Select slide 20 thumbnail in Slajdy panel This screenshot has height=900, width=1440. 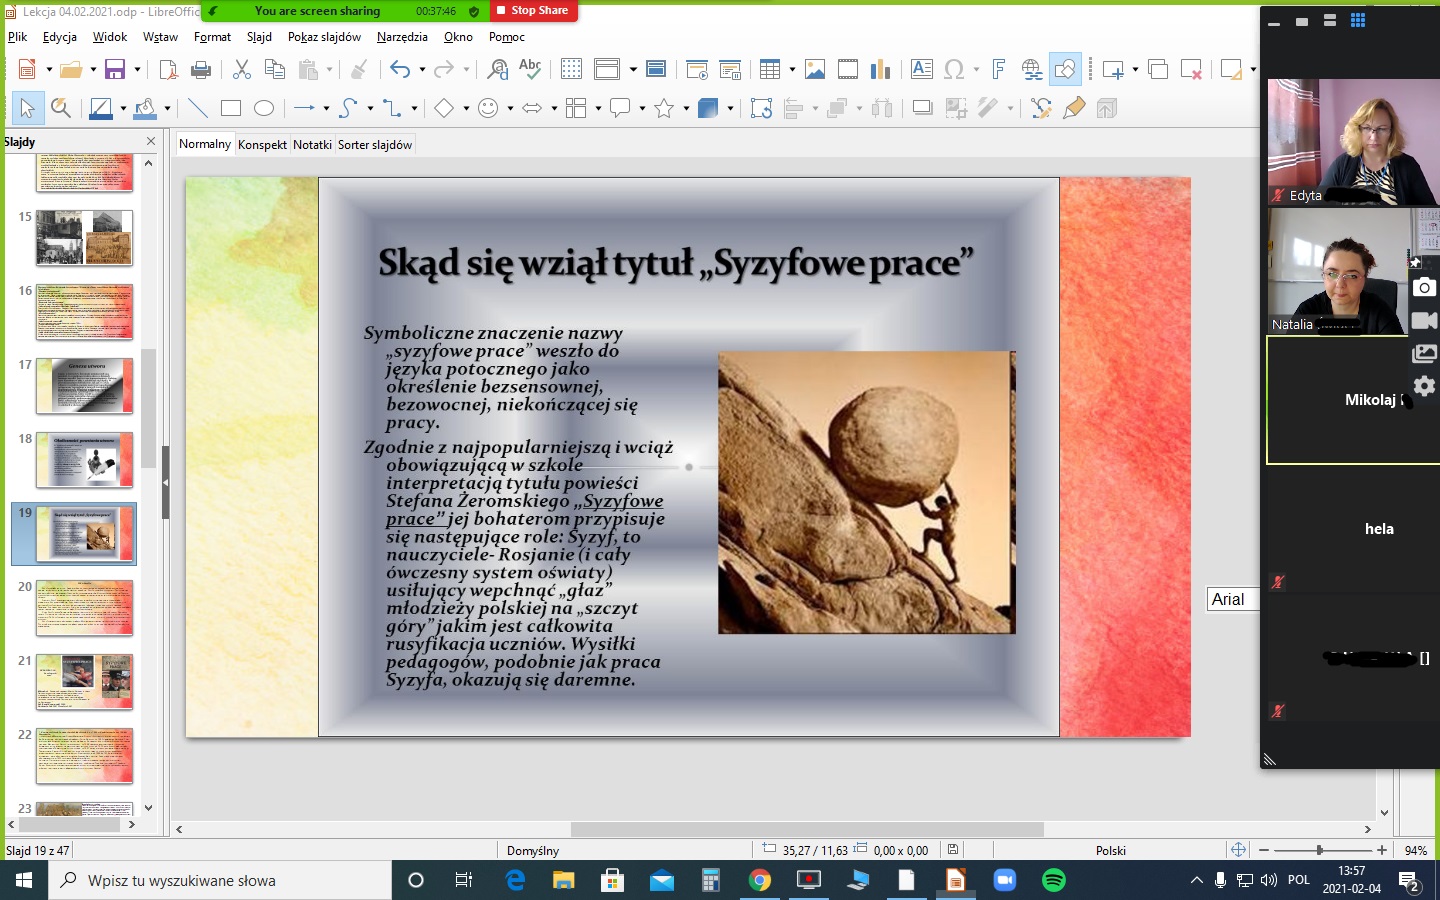pos(84,608)
